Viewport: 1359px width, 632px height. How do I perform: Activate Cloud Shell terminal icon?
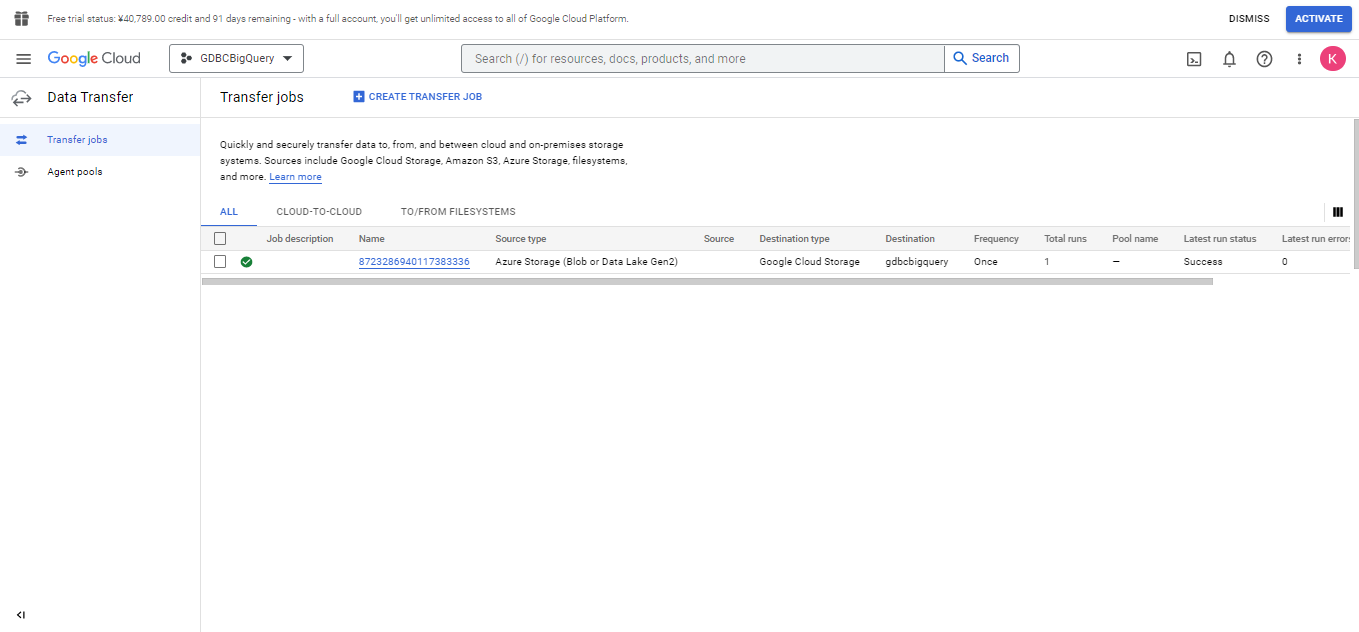pos(1194,59)
